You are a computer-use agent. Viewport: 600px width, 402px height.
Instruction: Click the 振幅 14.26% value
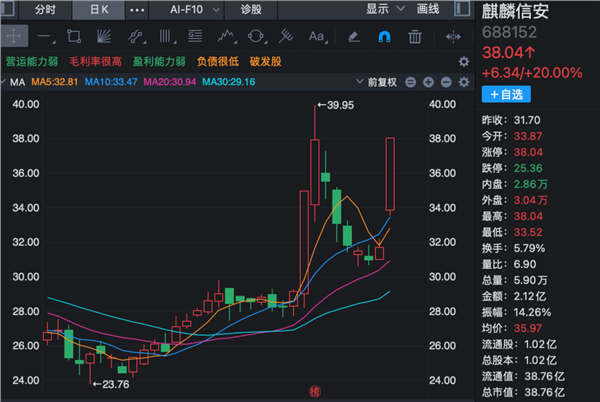[x=532, y=312]
